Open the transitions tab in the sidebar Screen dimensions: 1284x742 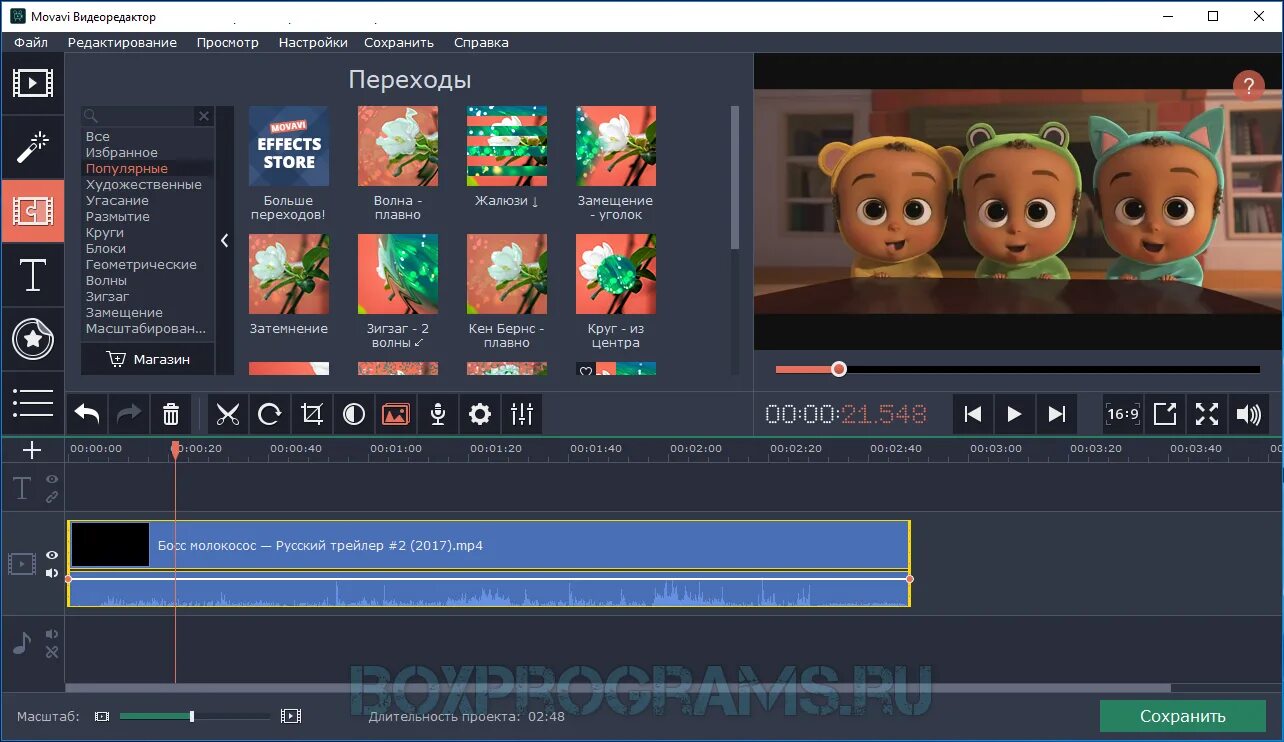coord(33,211)
